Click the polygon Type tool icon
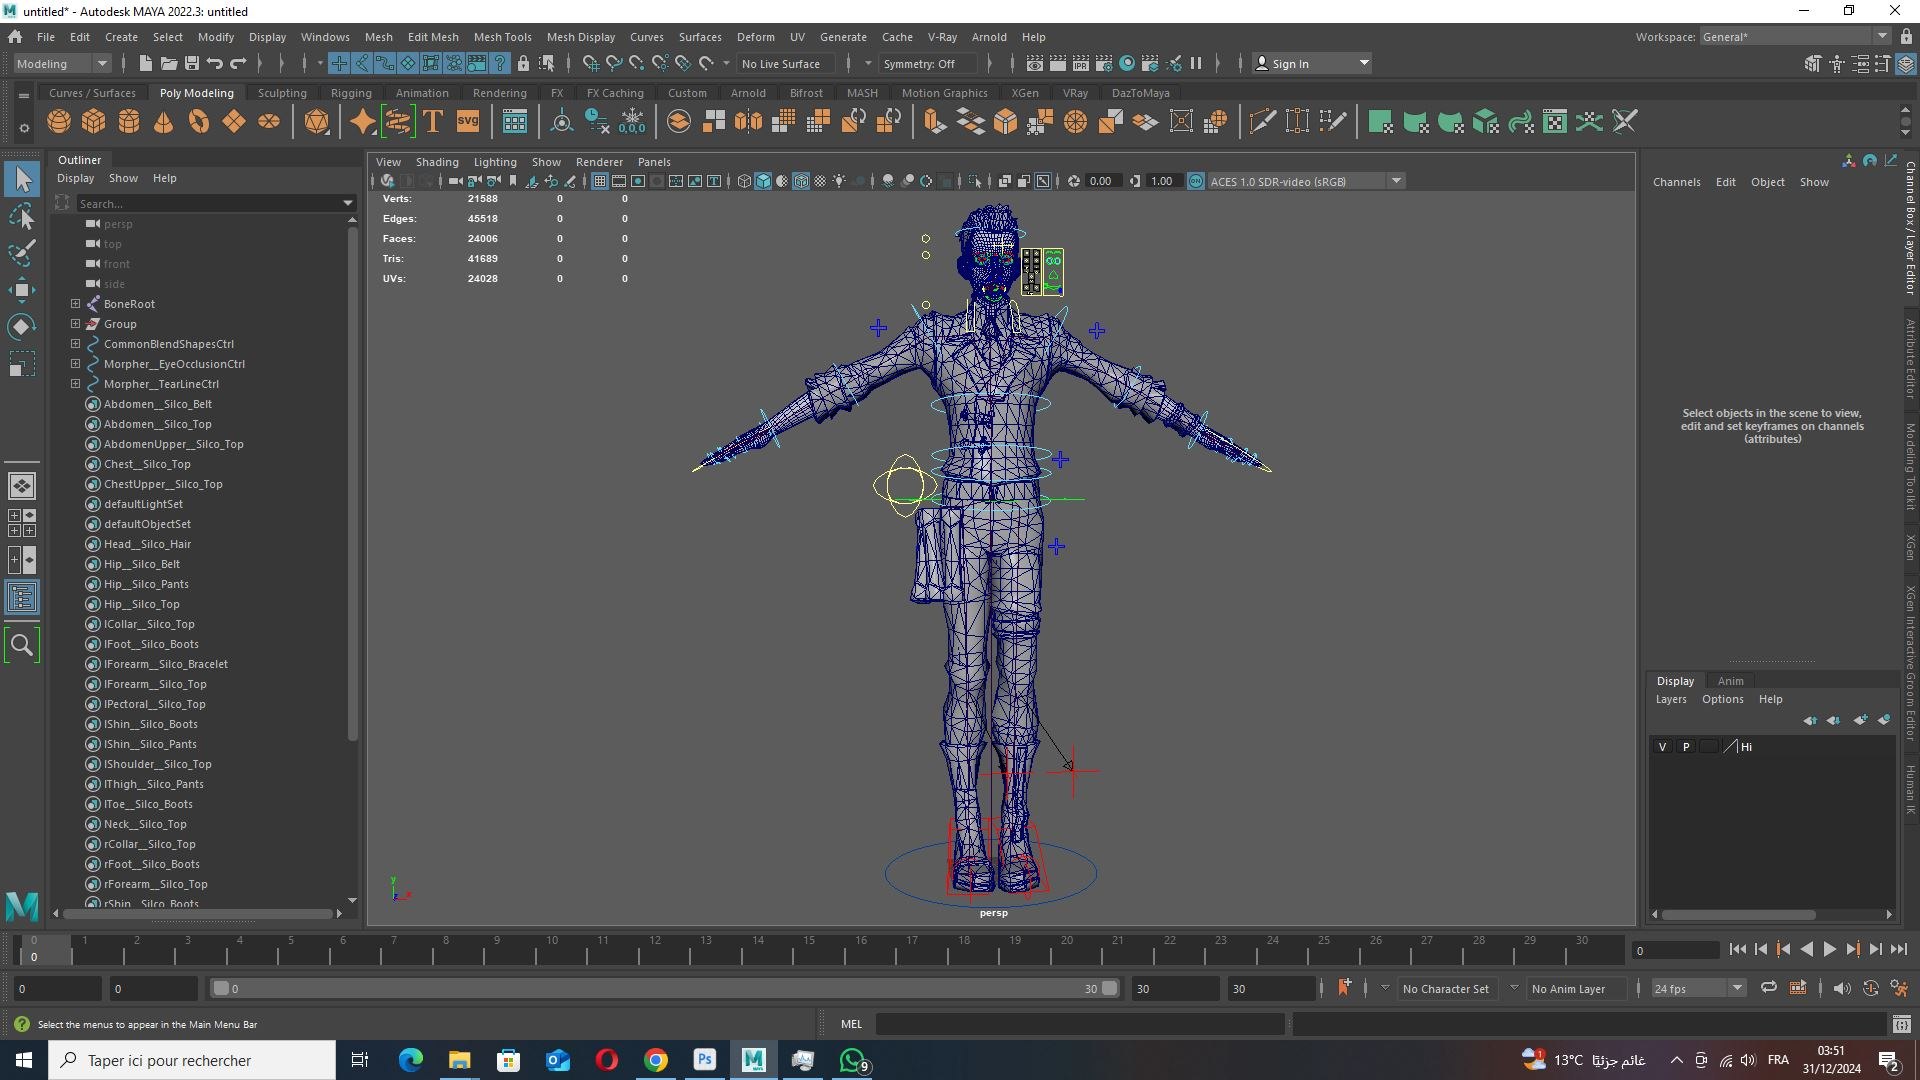Screen dimensions: 1920x1080 [x=433, y=122]
